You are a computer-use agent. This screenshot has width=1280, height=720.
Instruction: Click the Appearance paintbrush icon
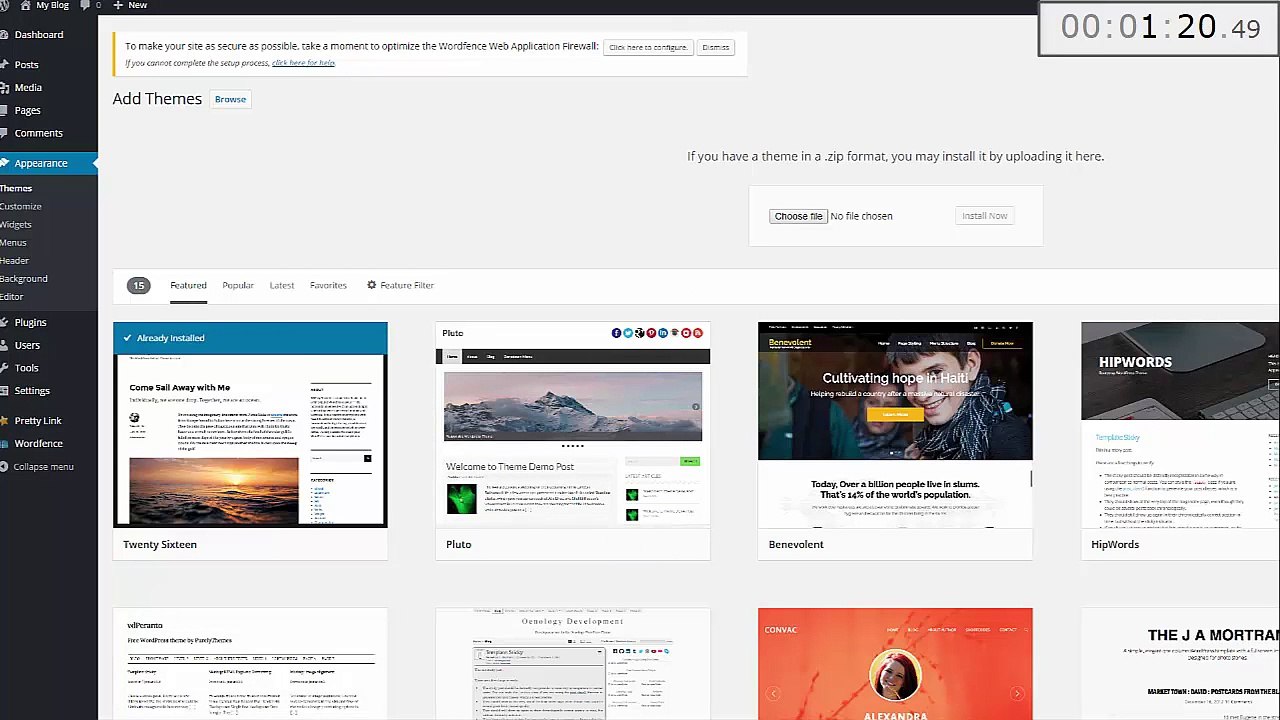coord(4,163)
